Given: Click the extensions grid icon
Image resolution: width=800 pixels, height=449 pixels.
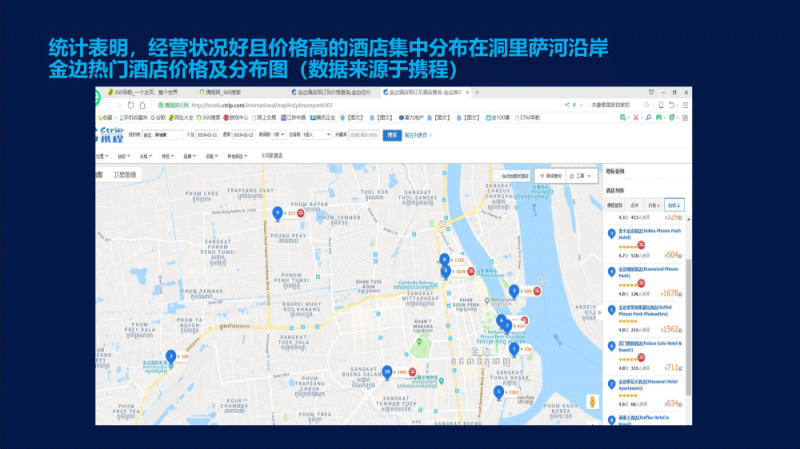Looking at the screenshot, I should 685,117.
